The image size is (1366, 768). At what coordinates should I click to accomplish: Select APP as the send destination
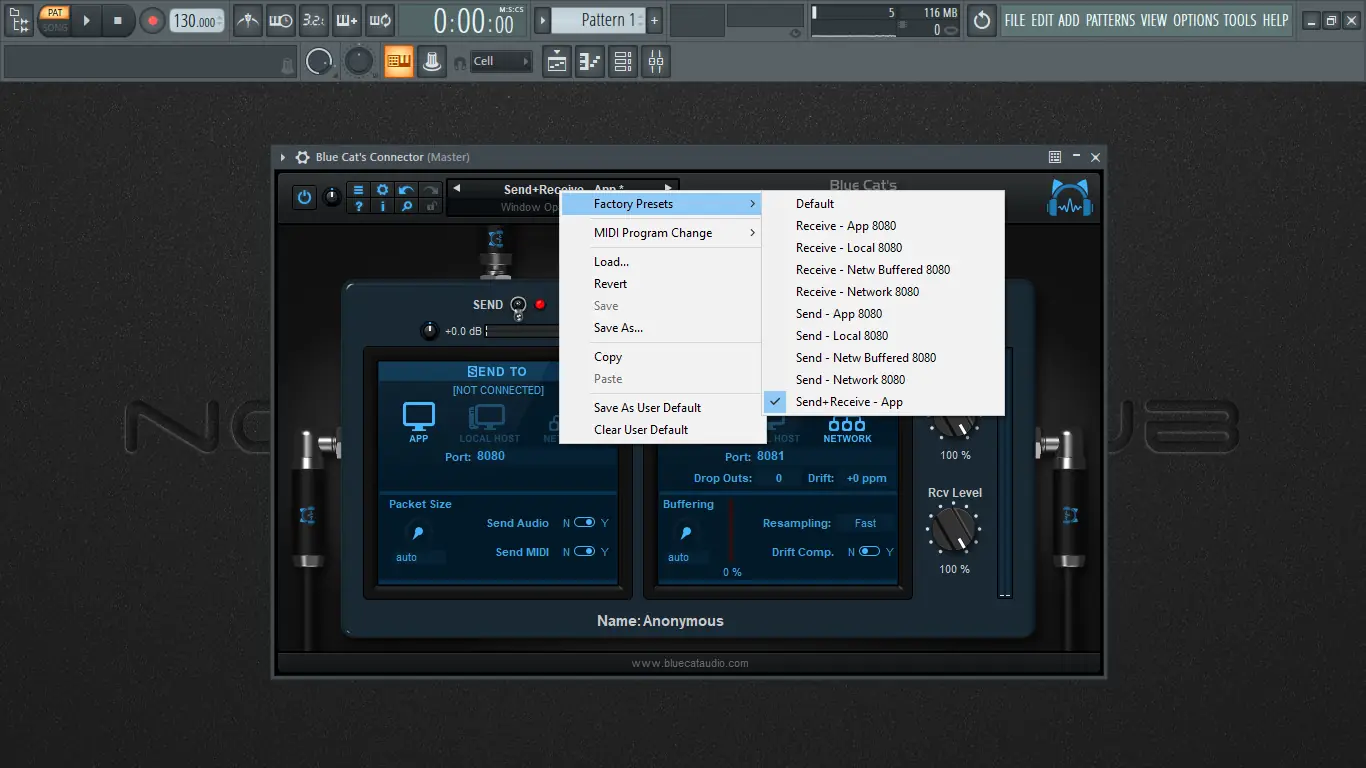tap(418, 422)
